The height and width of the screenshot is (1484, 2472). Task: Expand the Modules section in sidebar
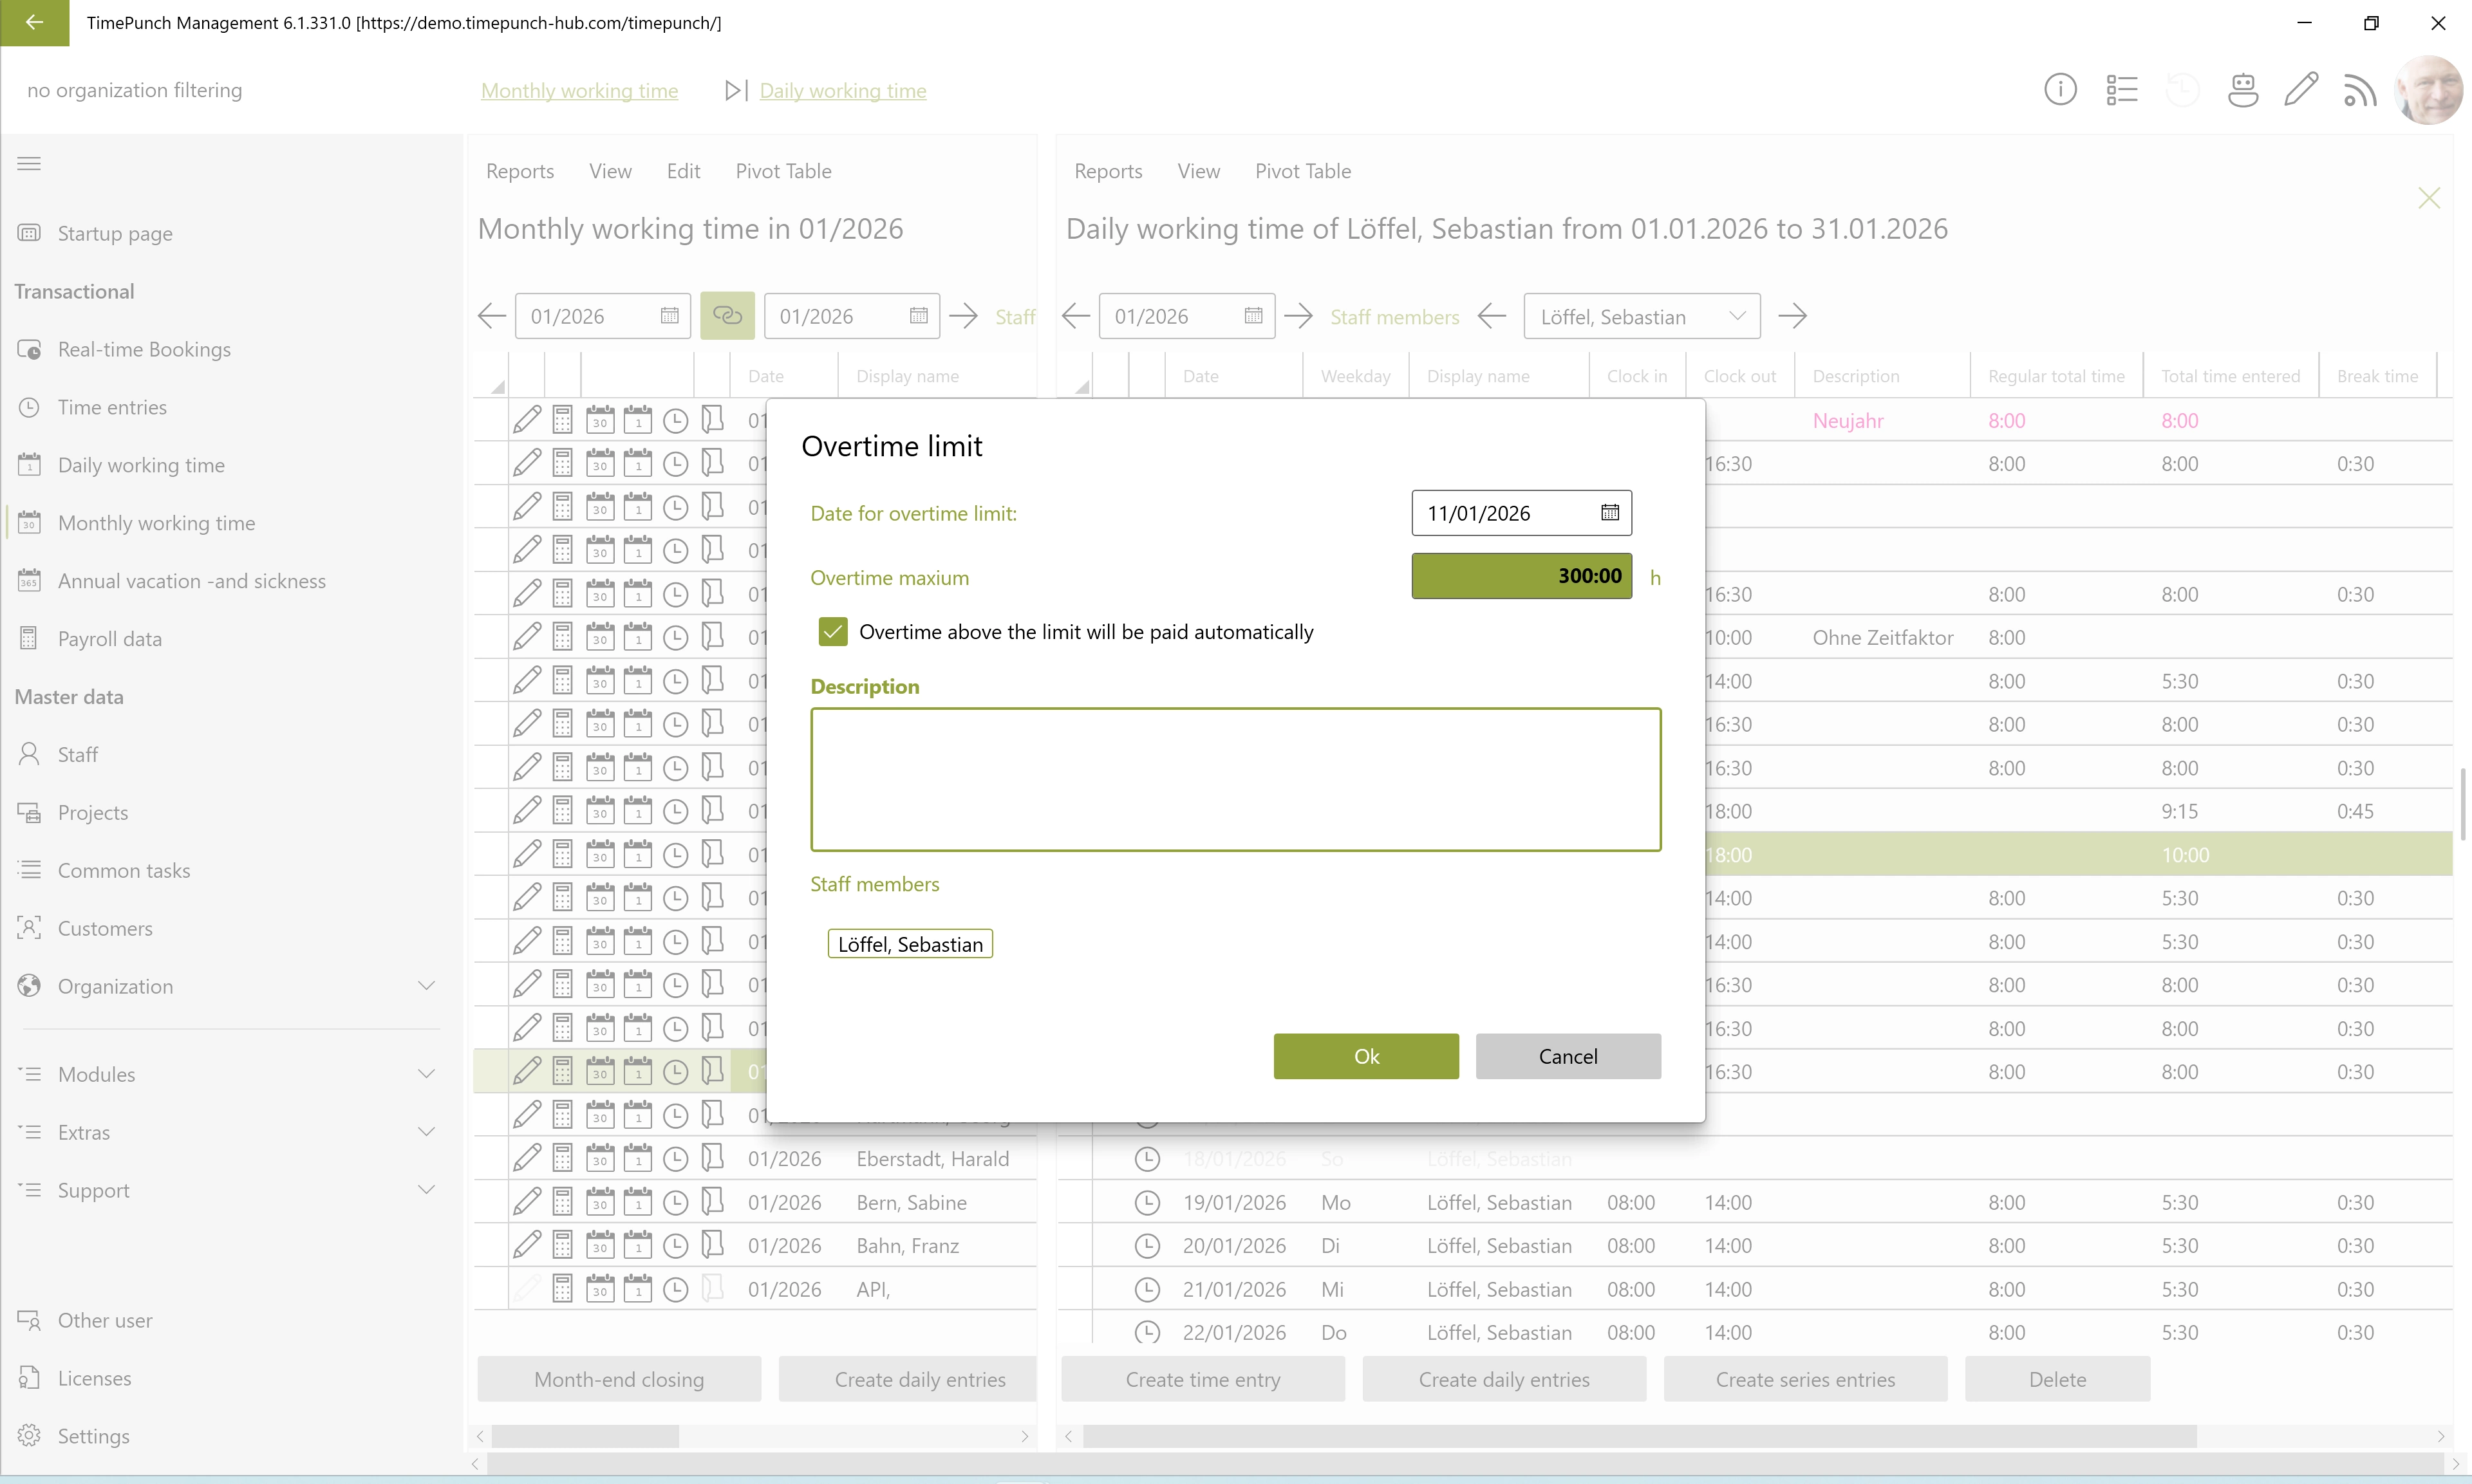pos(426,1074)
